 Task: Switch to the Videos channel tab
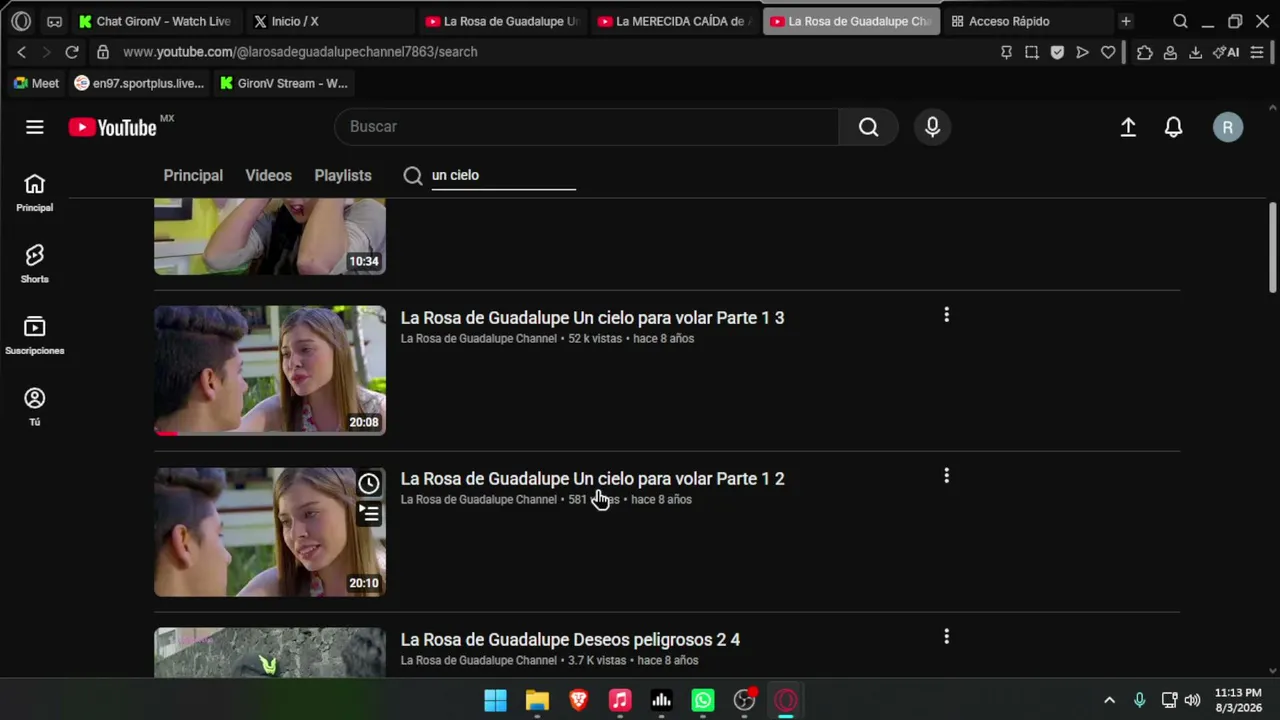(269, 175)
